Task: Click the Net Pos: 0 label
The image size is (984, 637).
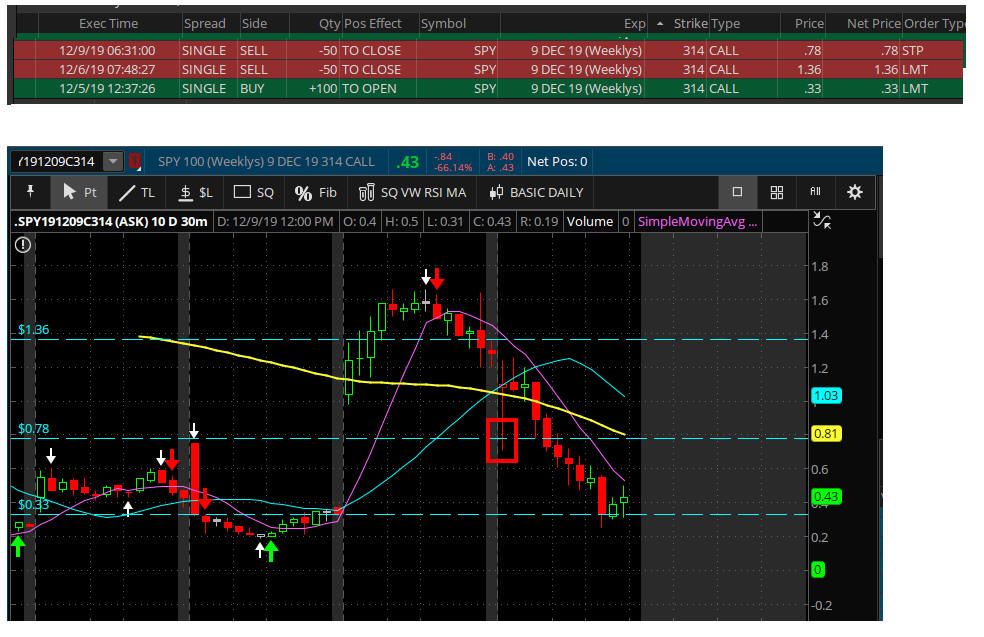Action: click(557, 161)
